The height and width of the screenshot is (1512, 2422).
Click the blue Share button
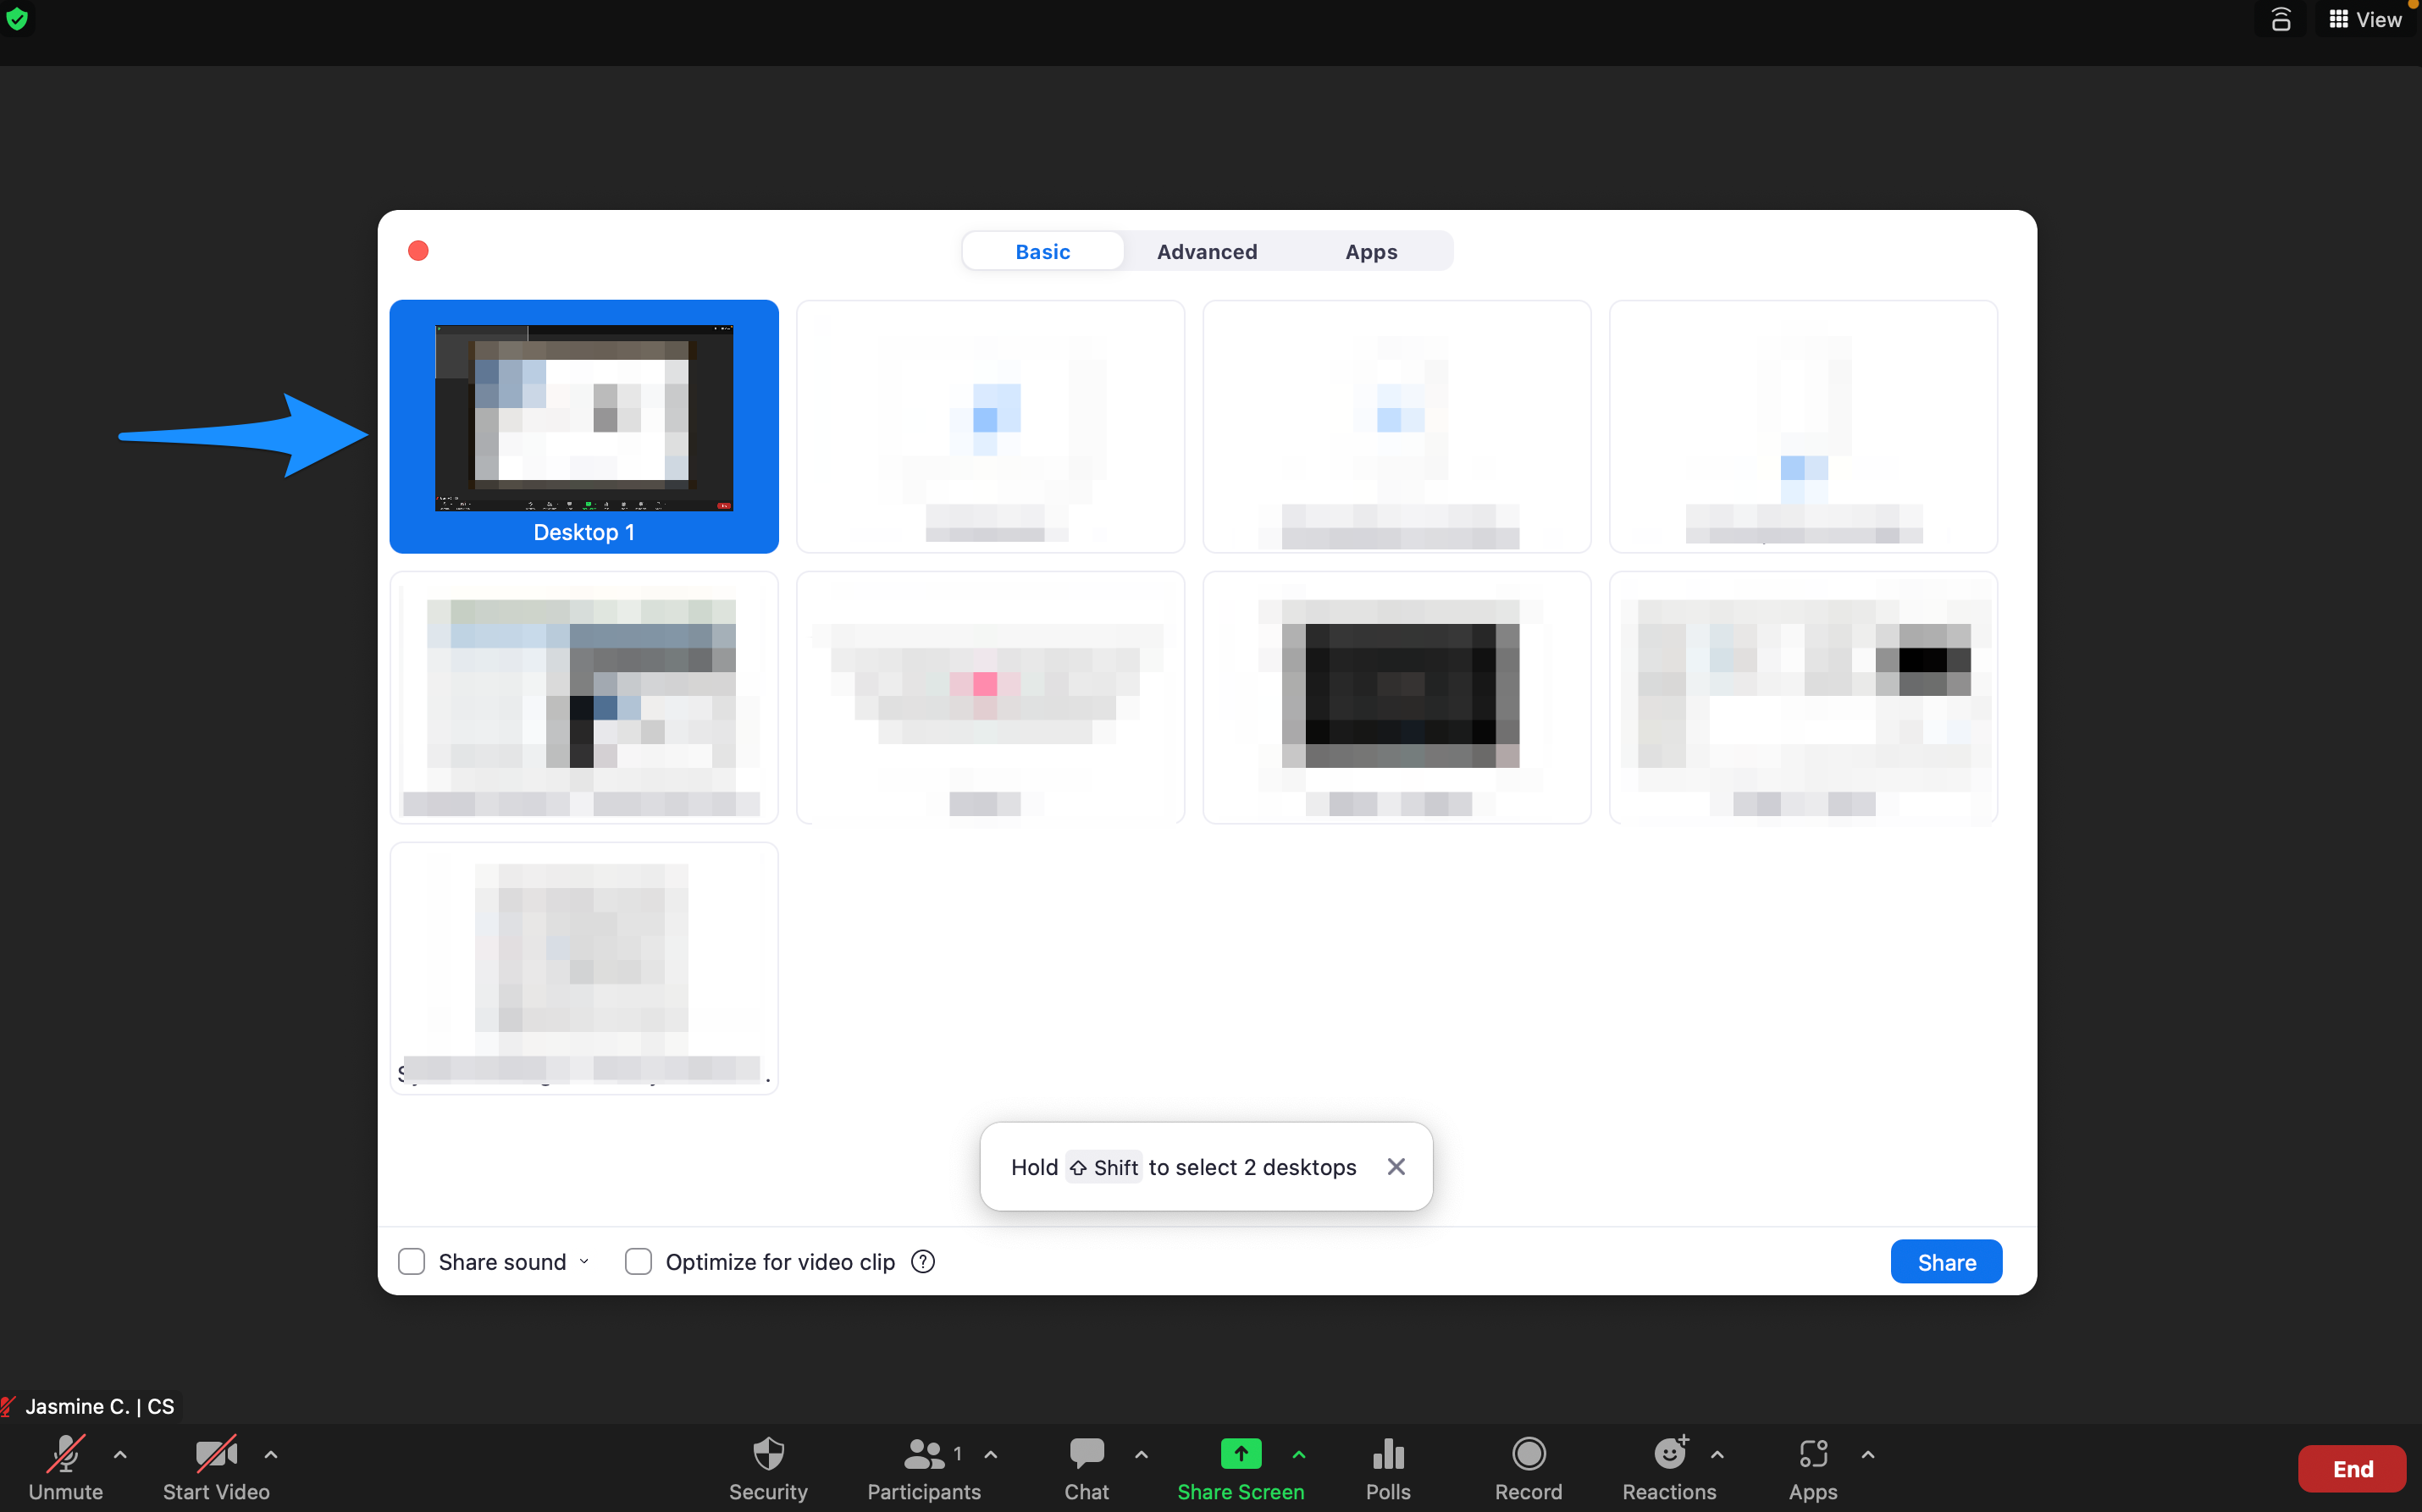[x=1946, y=1262]
